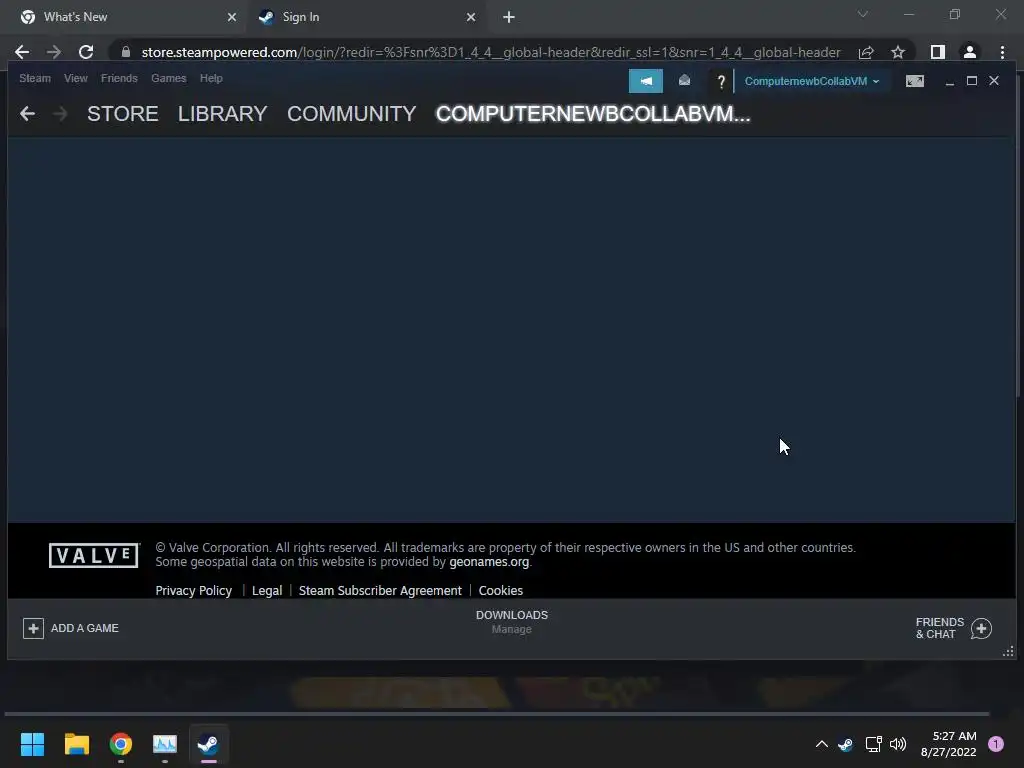1024x768 pixels.
Task: Open the Help menu in Steam
Action: click(211, 78)
